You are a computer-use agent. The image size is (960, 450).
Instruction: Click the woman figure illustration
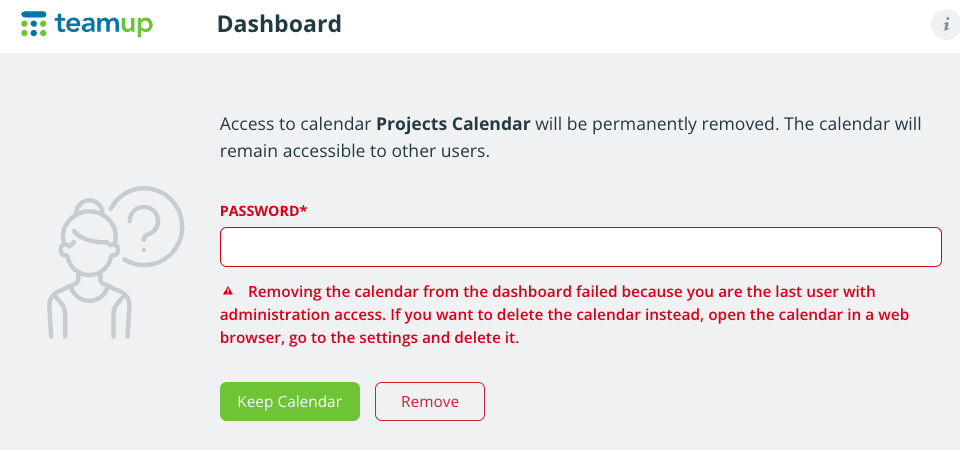(x=89, y=269)
